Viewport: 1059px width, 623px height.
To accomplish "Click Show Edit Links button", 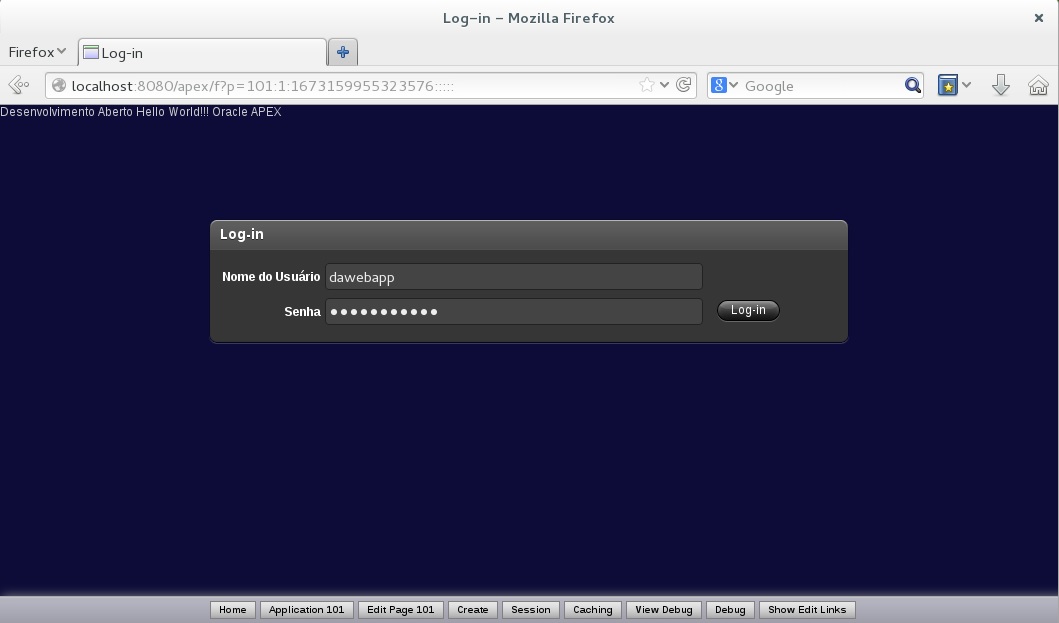I will [x=806, y=610].
